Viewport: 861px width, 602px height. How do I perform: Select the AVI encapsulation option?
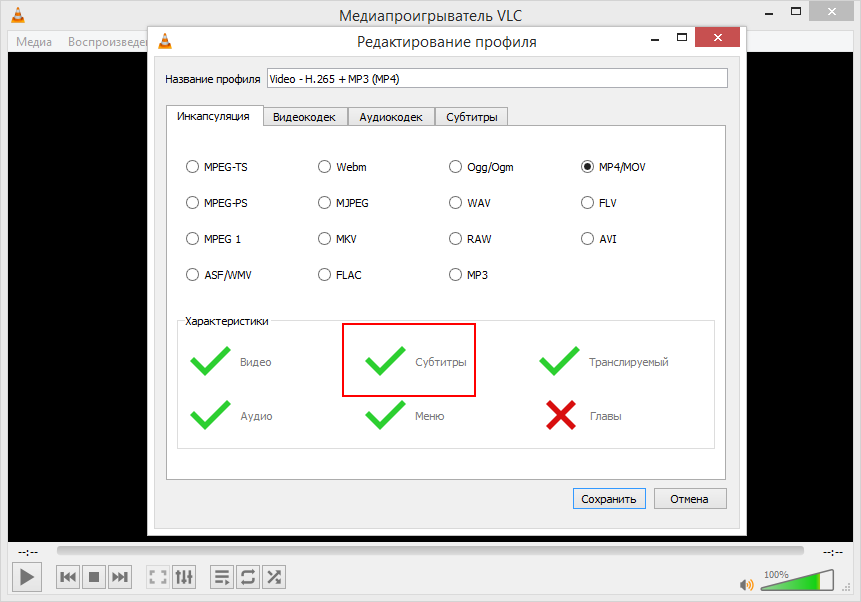tap(599, 239)
